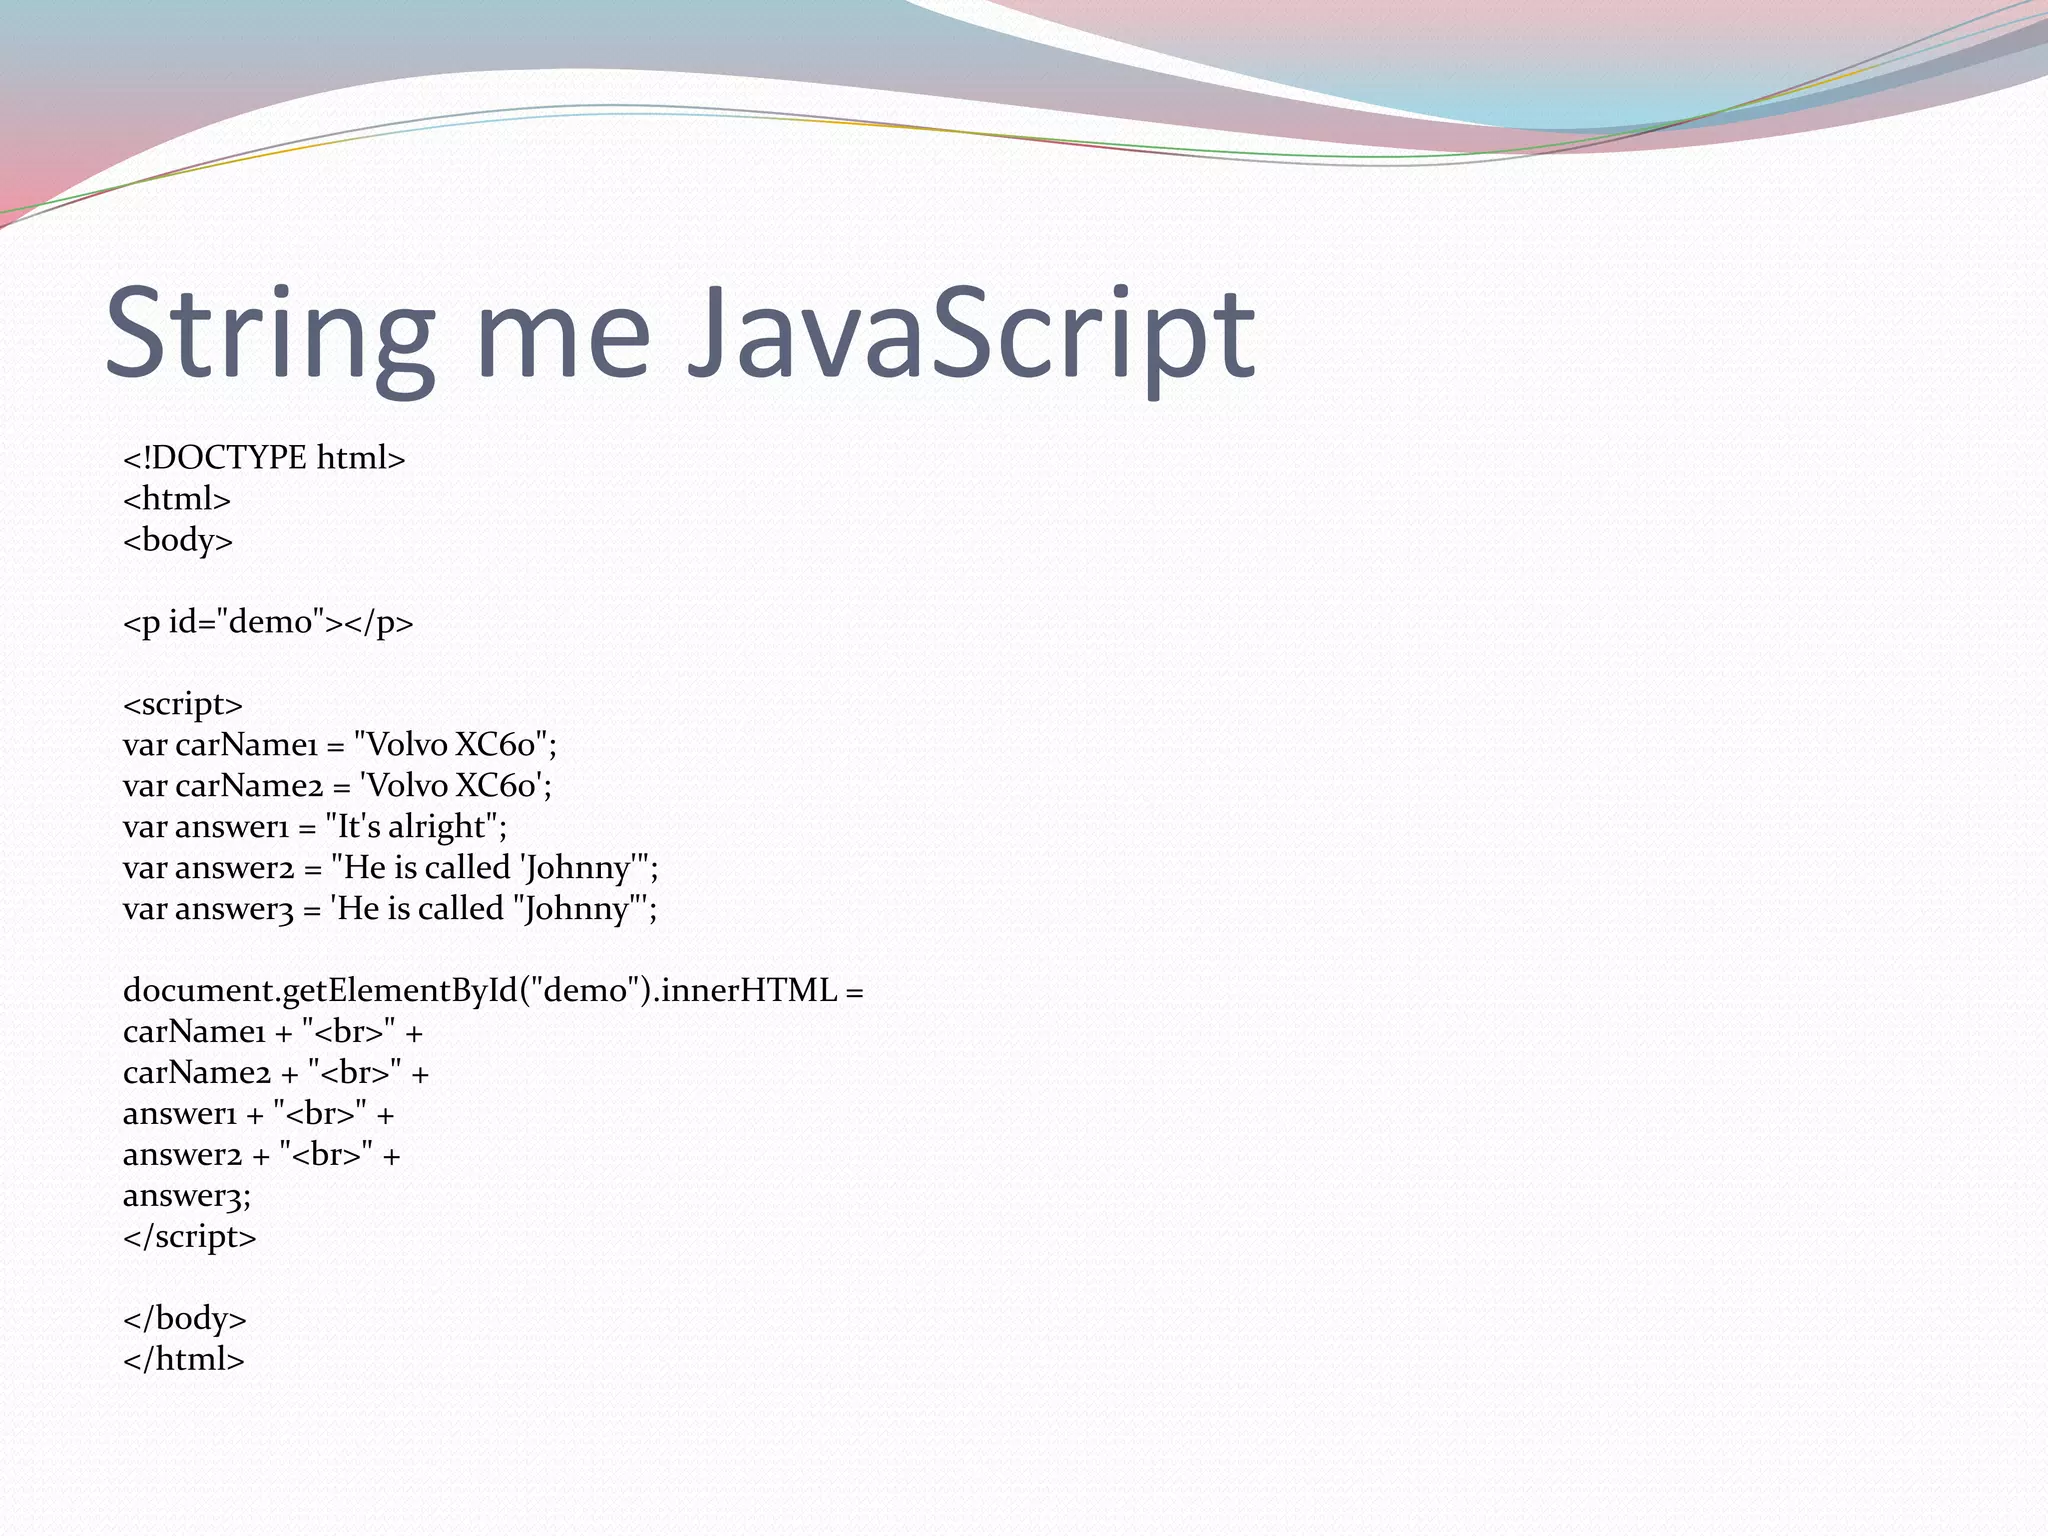The width and height of the screenshot is (2048, 1536).
Task: Click the opening '<html>' tag line
Action: 177,499
